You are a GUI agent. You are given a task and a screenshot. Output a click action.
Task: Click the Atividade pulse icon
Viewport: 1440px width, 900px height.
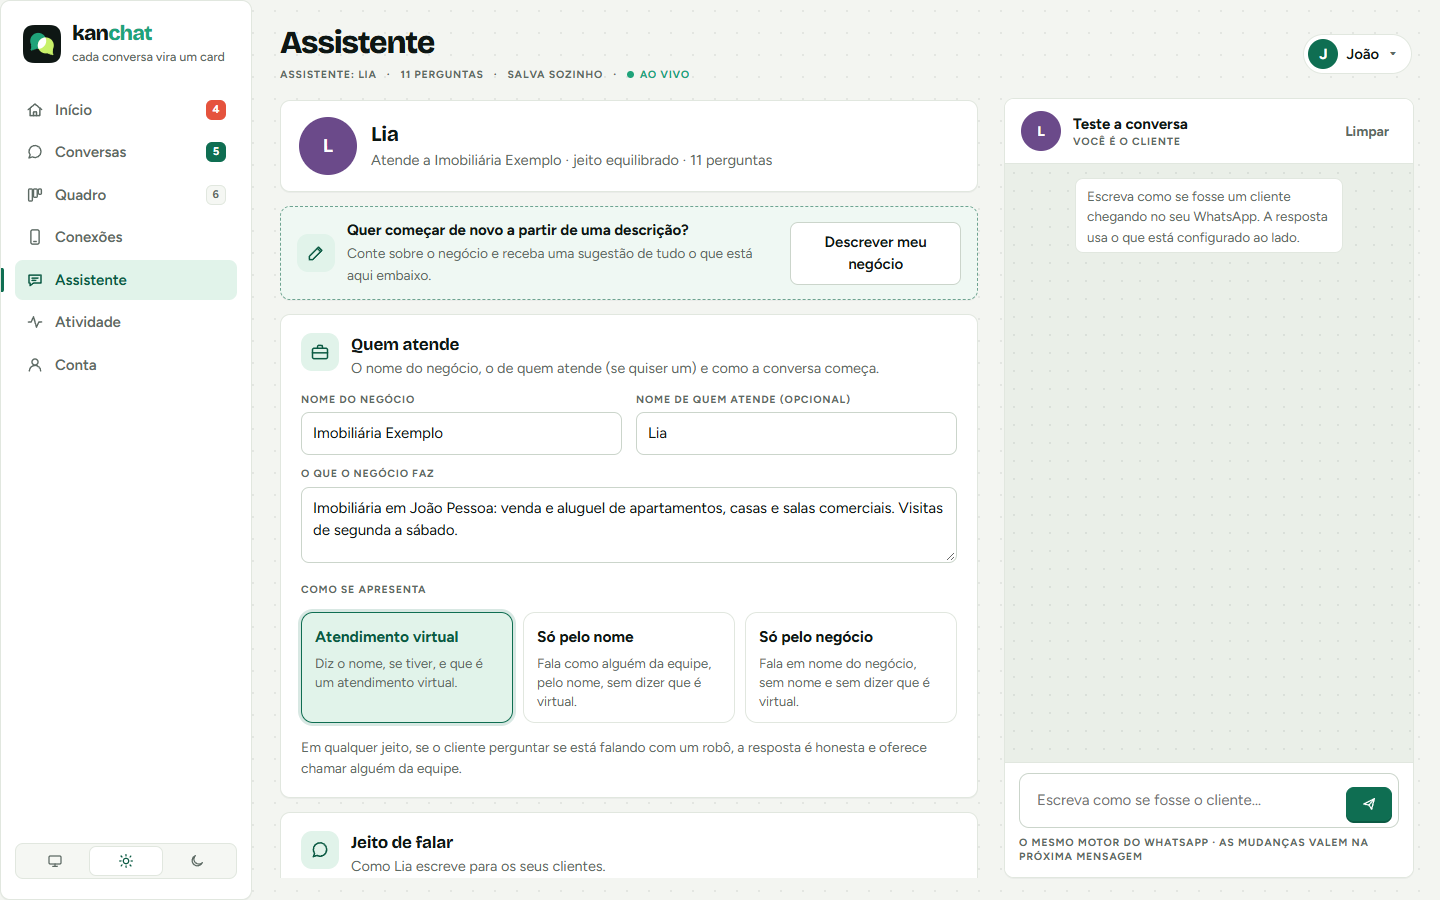coord(35,322)
